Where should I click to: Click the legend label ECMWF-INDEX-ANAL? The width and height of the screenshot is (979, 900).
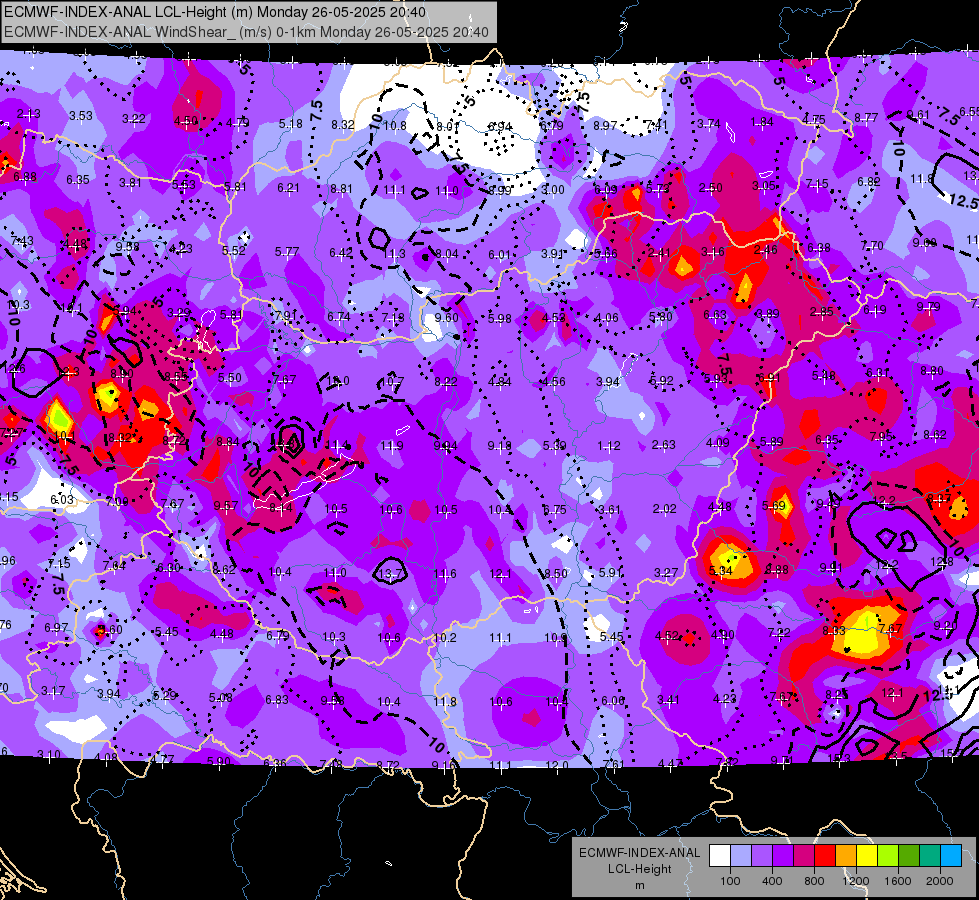pos(639,853)
